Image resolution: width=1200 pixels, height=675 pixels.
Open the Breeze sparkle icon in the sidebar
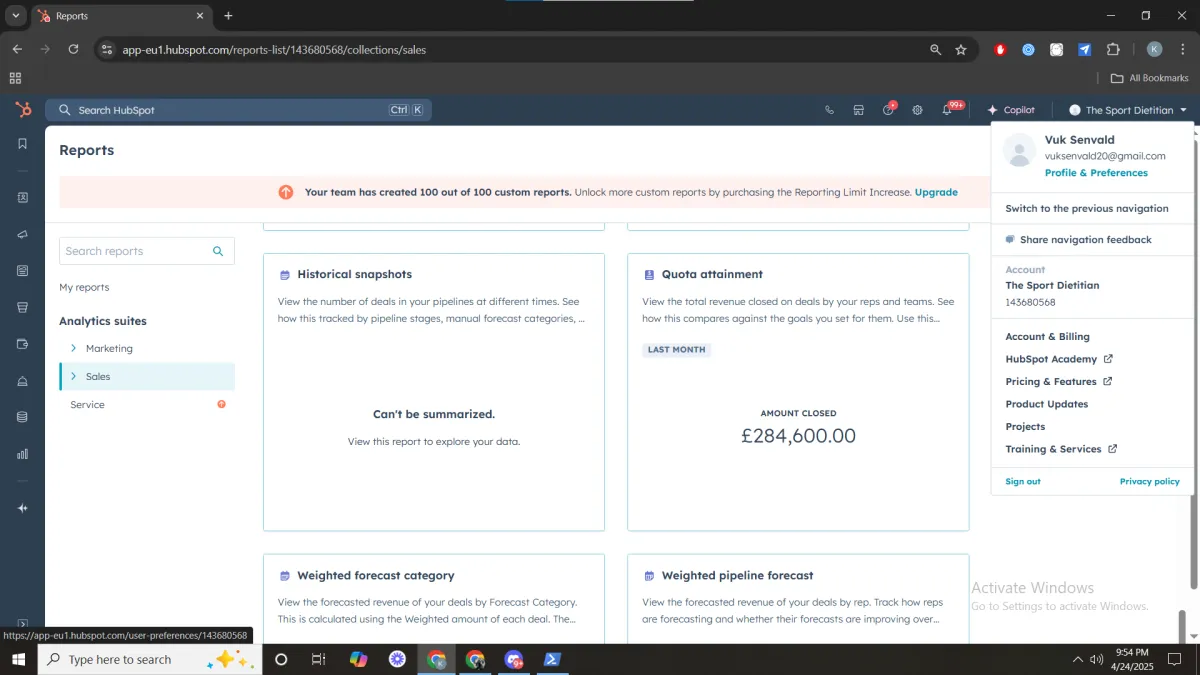[22, 508]
